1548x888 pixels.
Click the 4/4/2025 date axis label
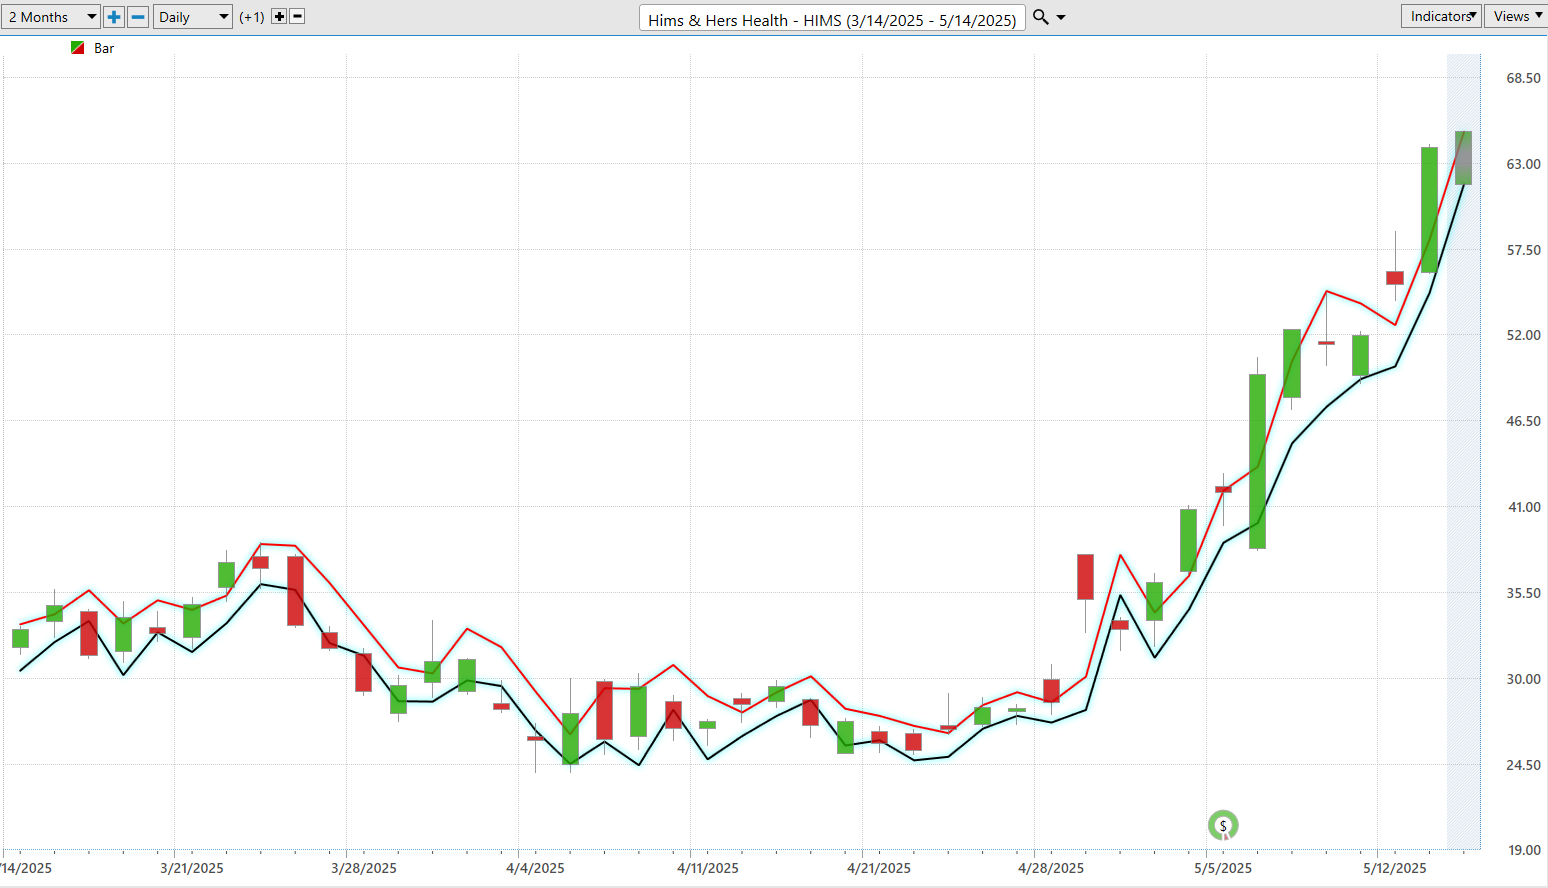tap(535, 868)
